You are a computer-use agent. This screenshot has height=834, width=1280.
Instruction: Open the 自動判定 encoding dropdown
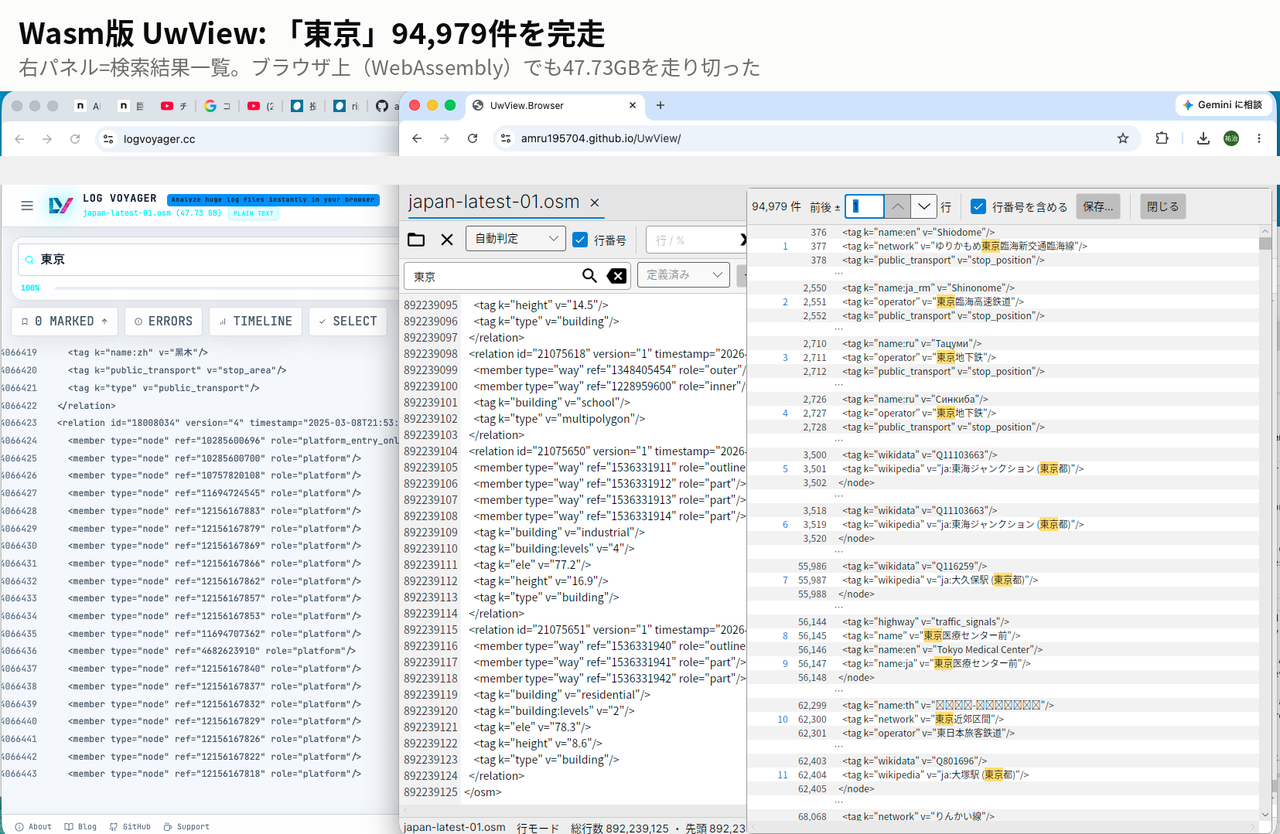(516, 240)
